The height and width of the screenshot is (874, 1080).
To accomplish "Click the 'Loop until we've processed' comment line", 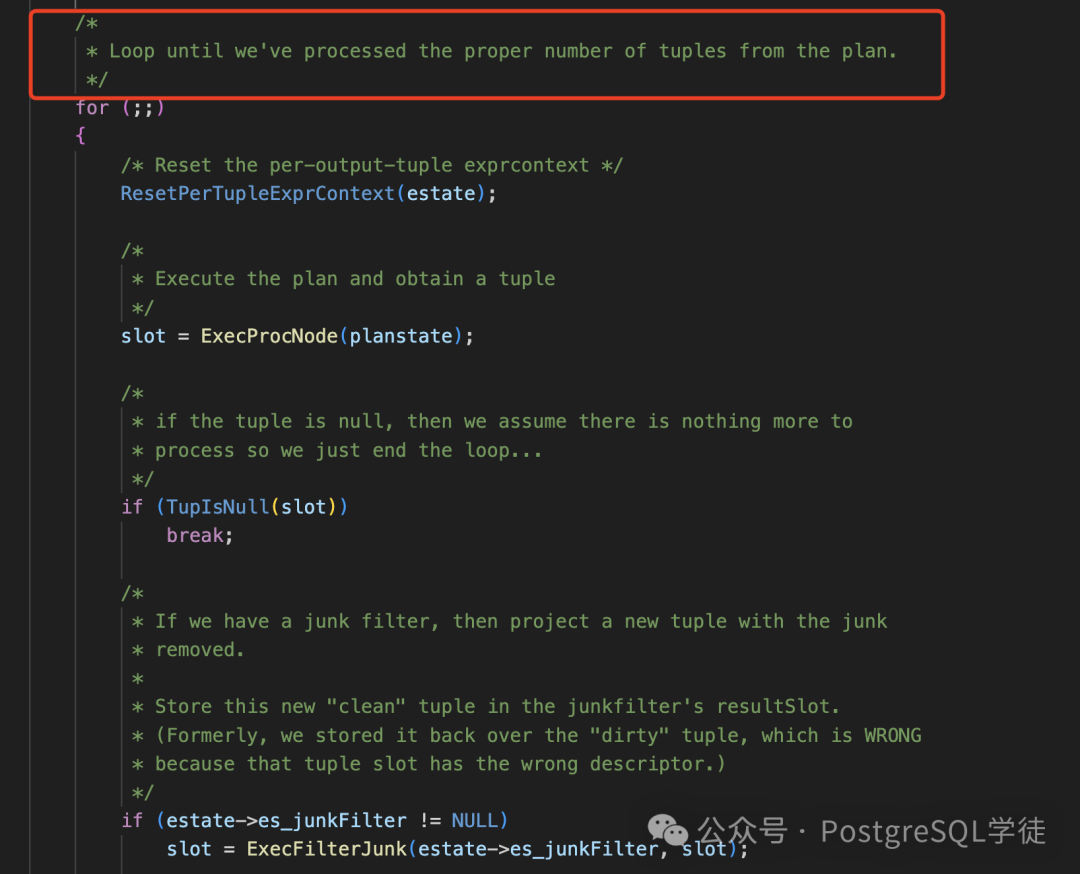I will 491,52.
